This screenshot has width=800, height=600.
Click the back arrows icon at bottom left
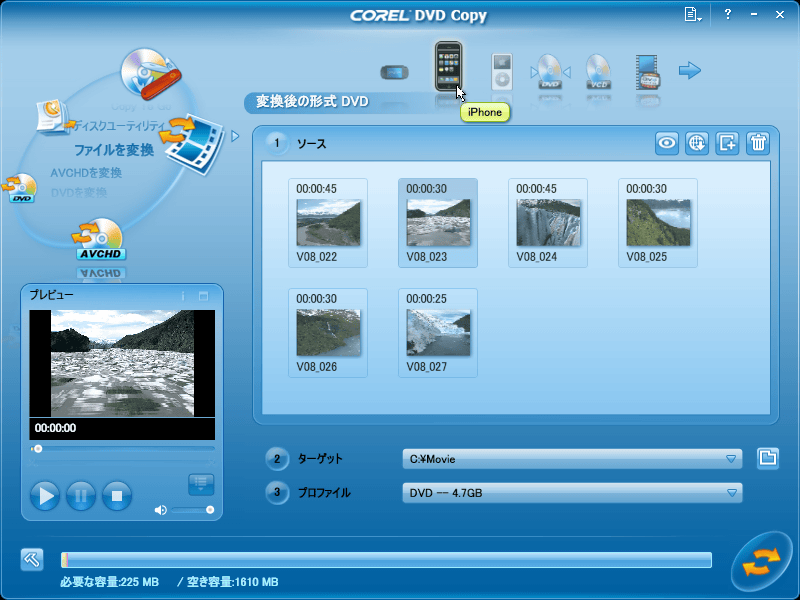[32, 559]
